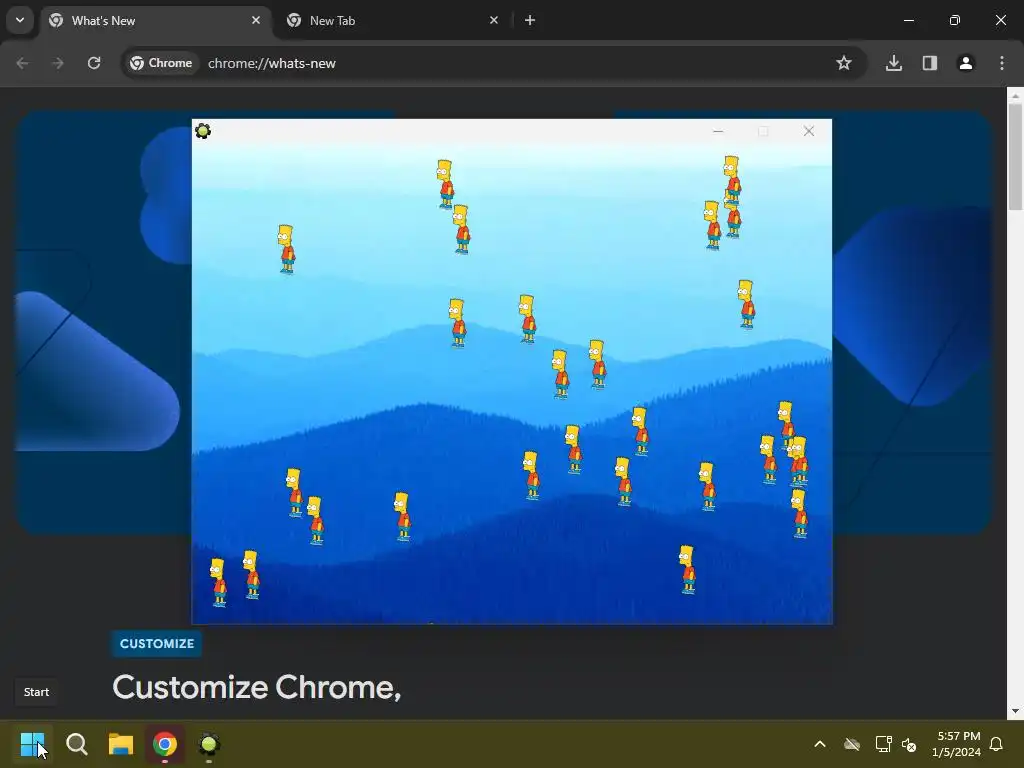
Task: Click the Start tooltip label
Action: 37,692
